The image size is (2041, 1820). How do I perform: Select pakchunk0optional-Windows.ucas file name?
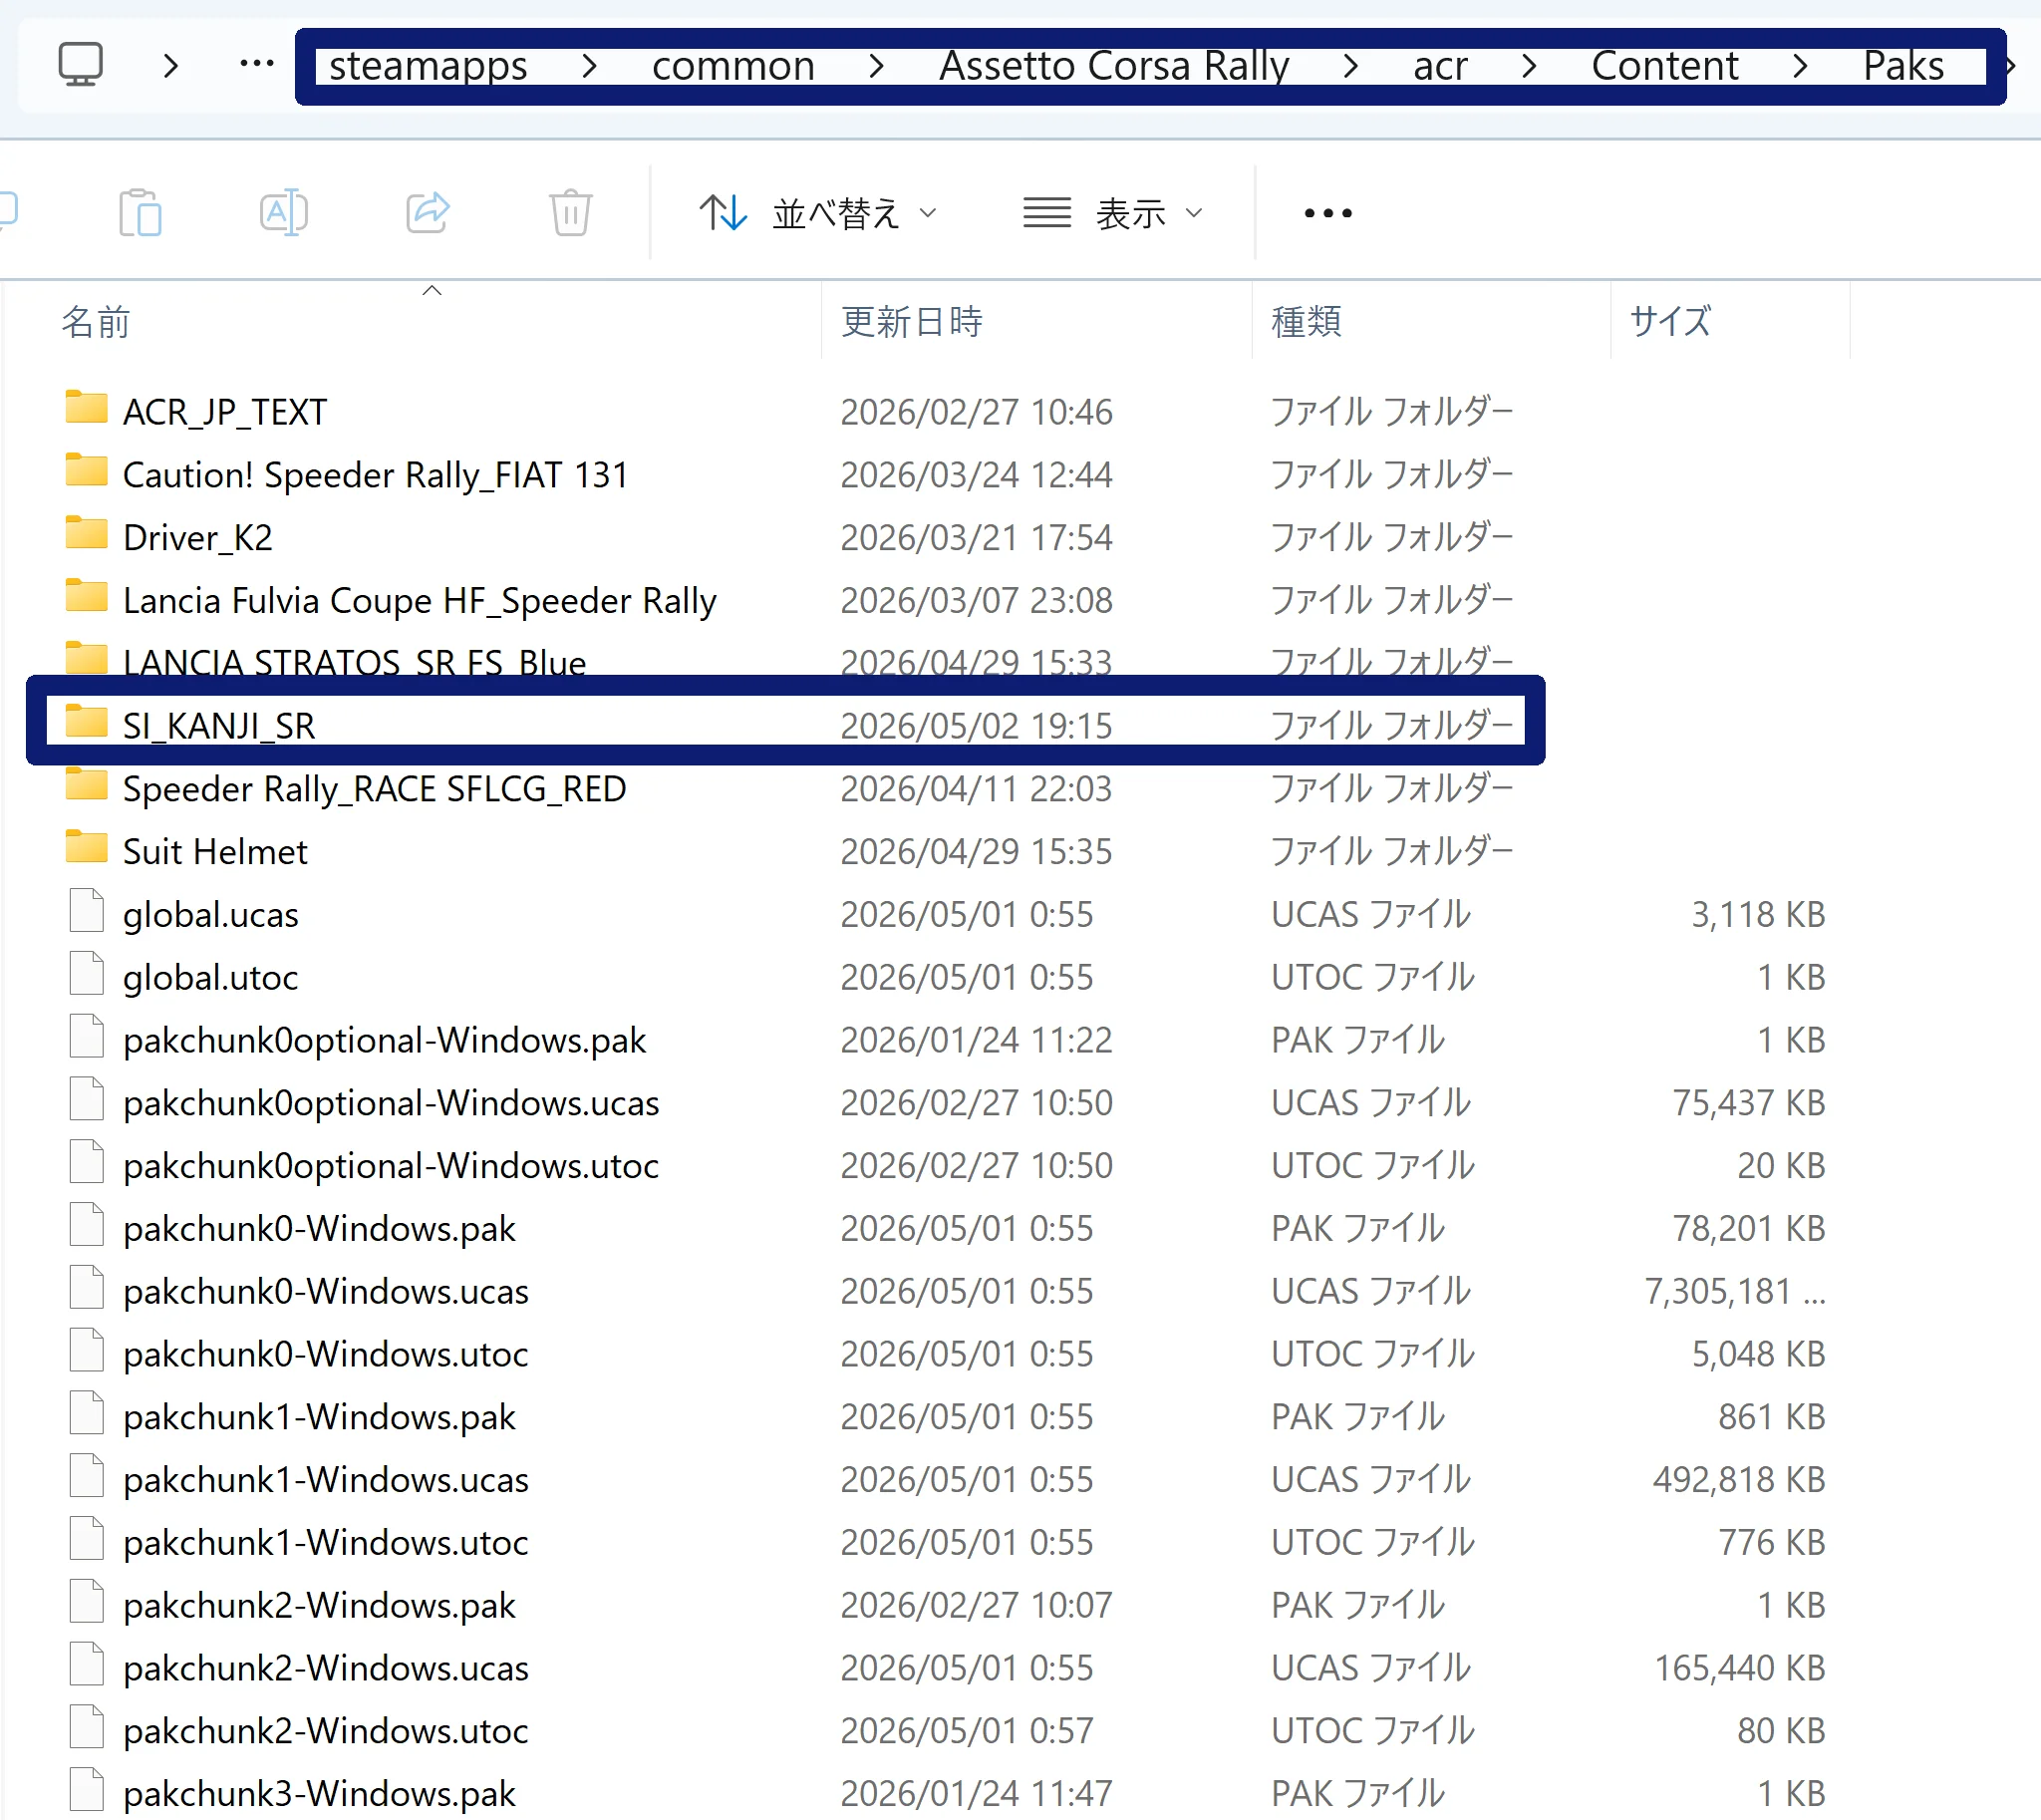pos(391,1102)
